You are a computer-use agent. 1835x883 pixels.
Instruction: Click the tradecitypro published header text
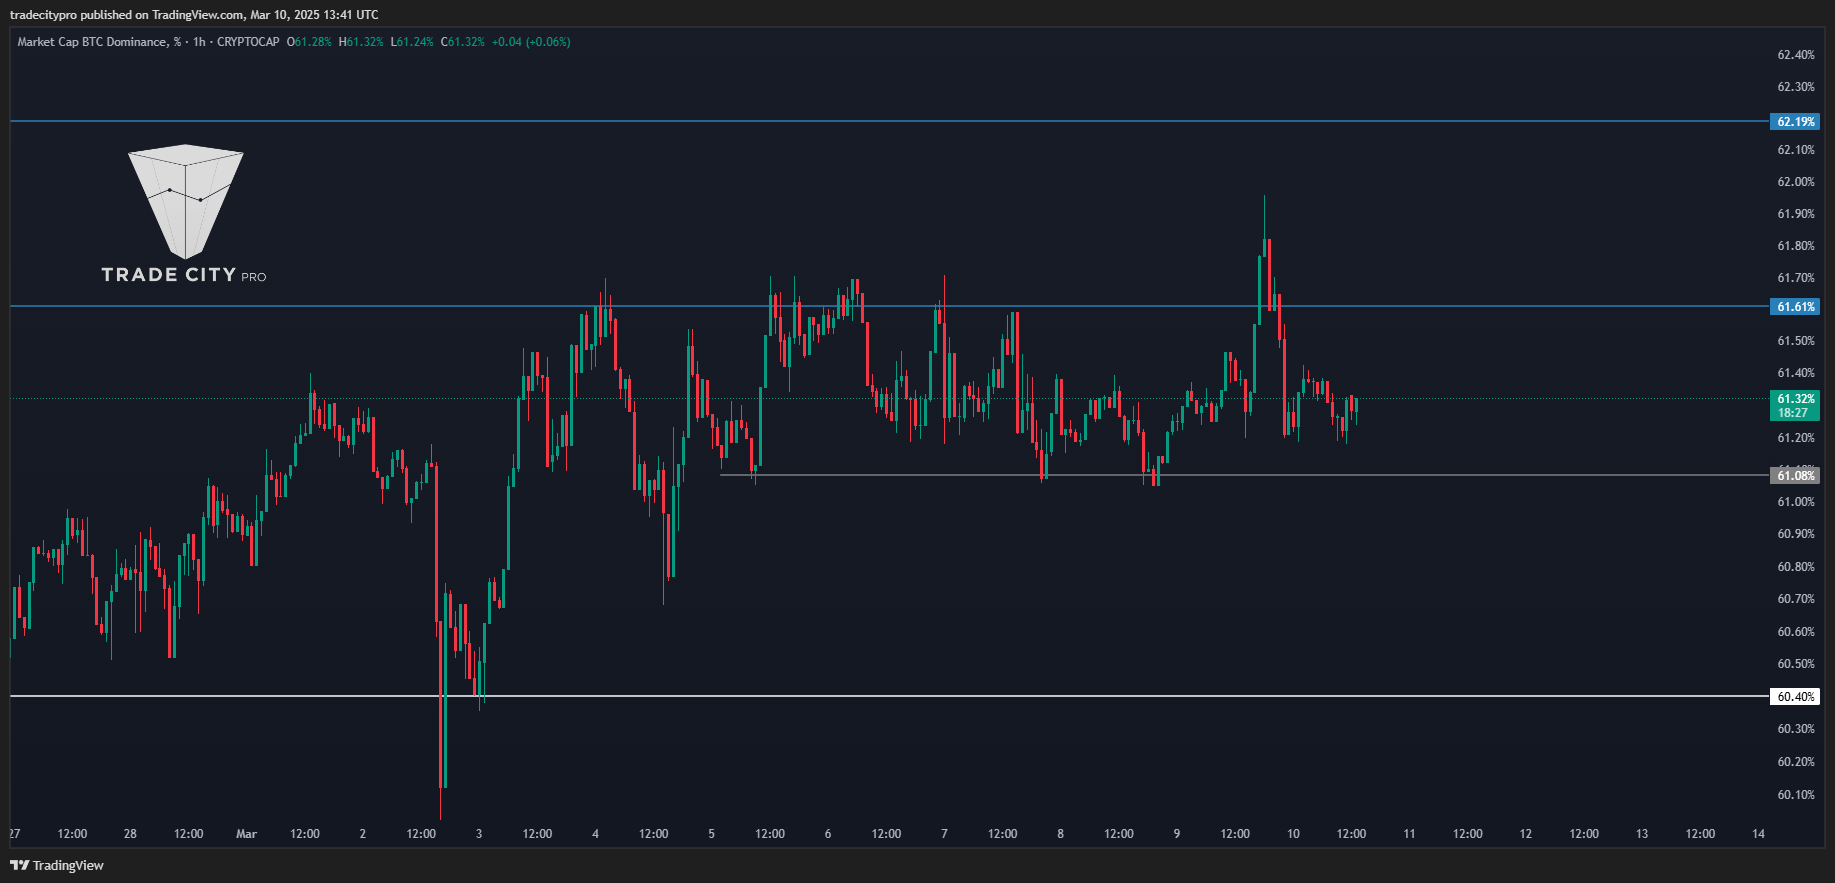pos(194,14)
